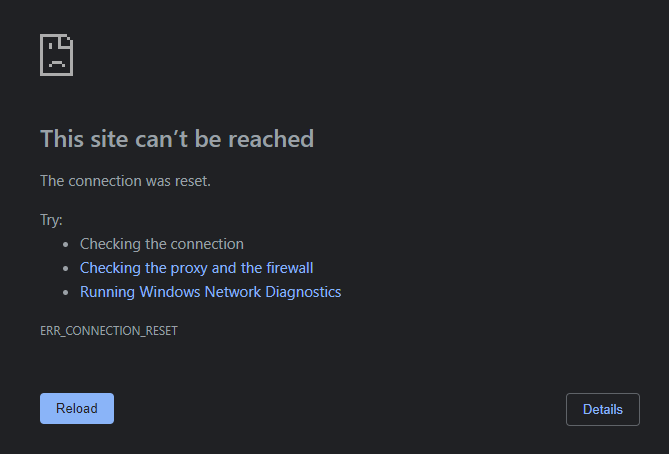Click the word 'firewall' in the proxy link
This screenshot has height=454, width=669.
point(290,268)
